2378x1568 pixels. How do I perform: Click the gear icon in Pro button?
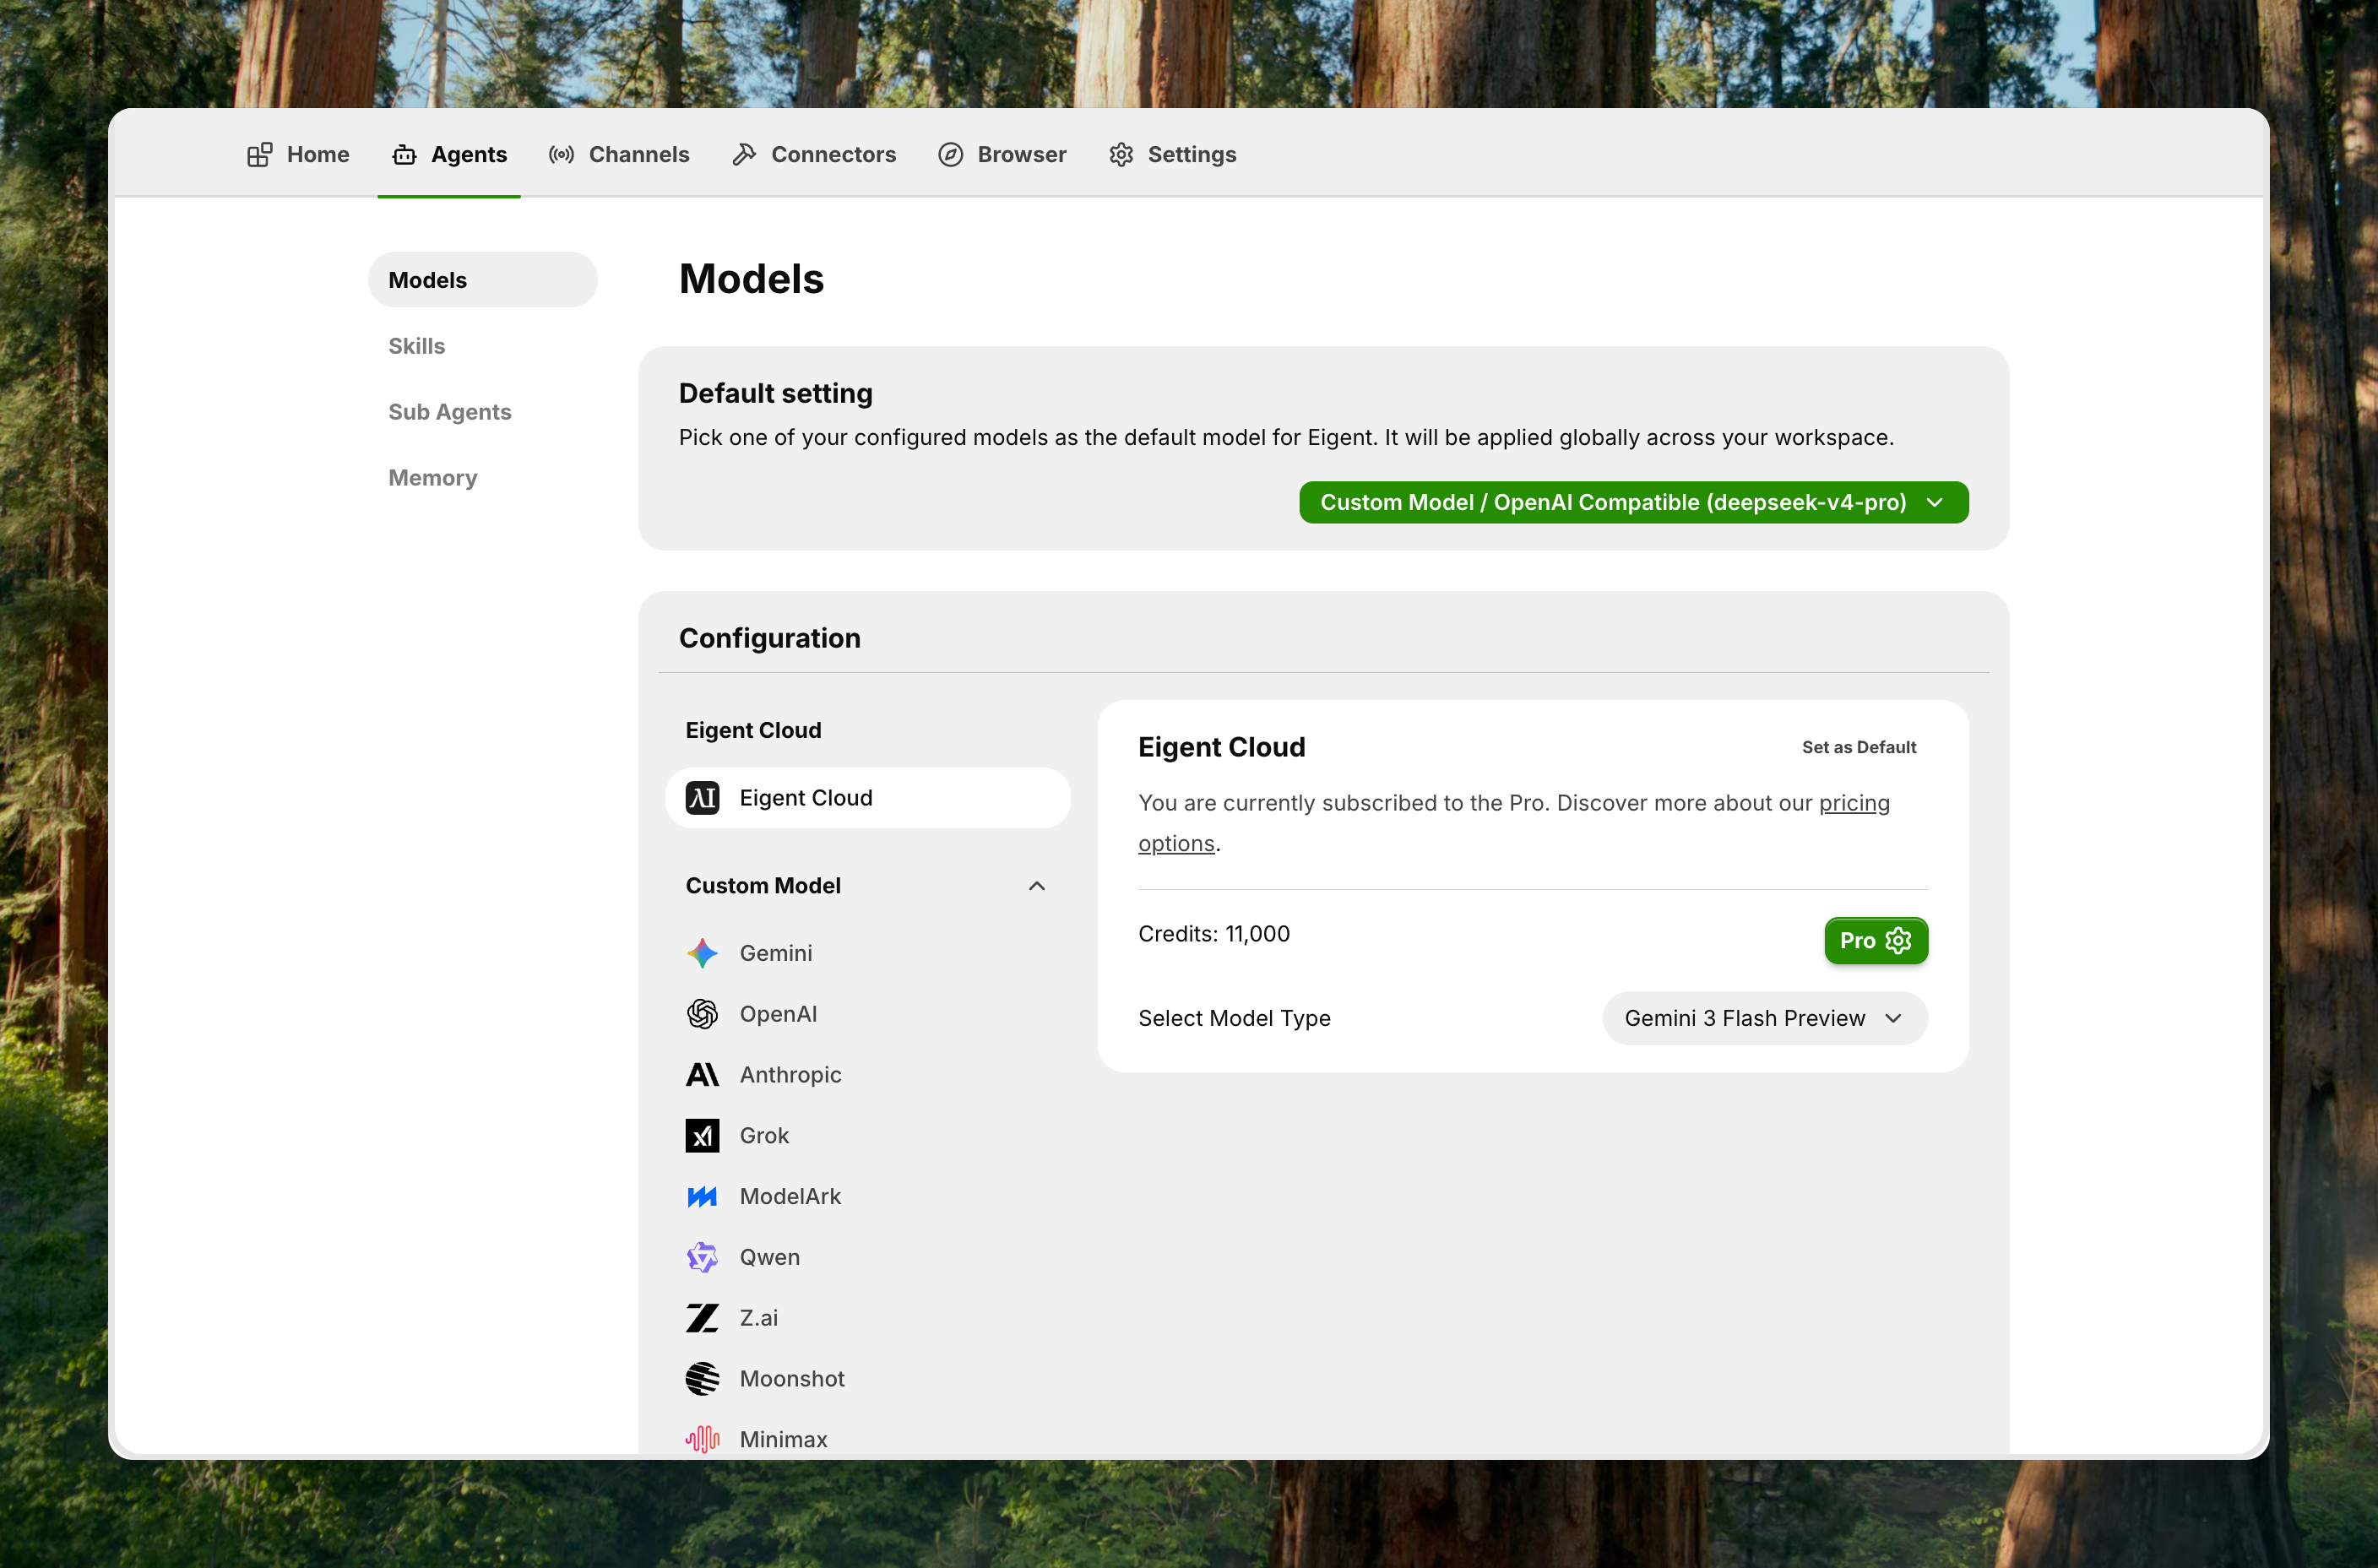click(1898, 941)
